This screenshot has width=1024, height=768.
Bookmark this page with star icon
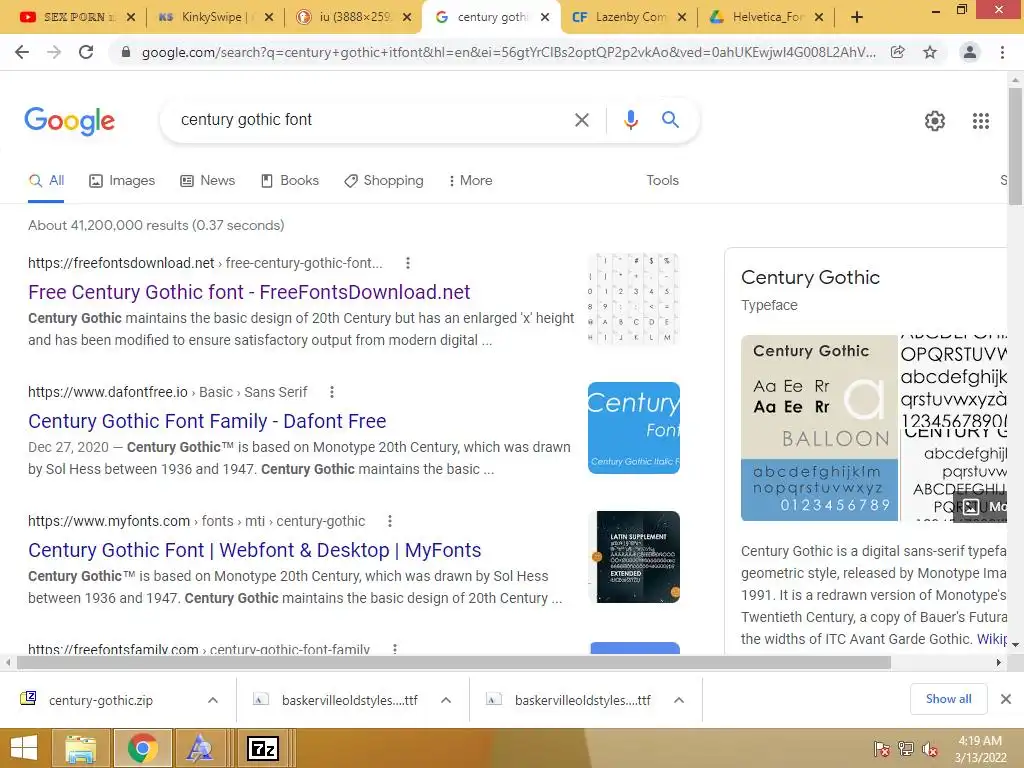click(x=930, y=52)
